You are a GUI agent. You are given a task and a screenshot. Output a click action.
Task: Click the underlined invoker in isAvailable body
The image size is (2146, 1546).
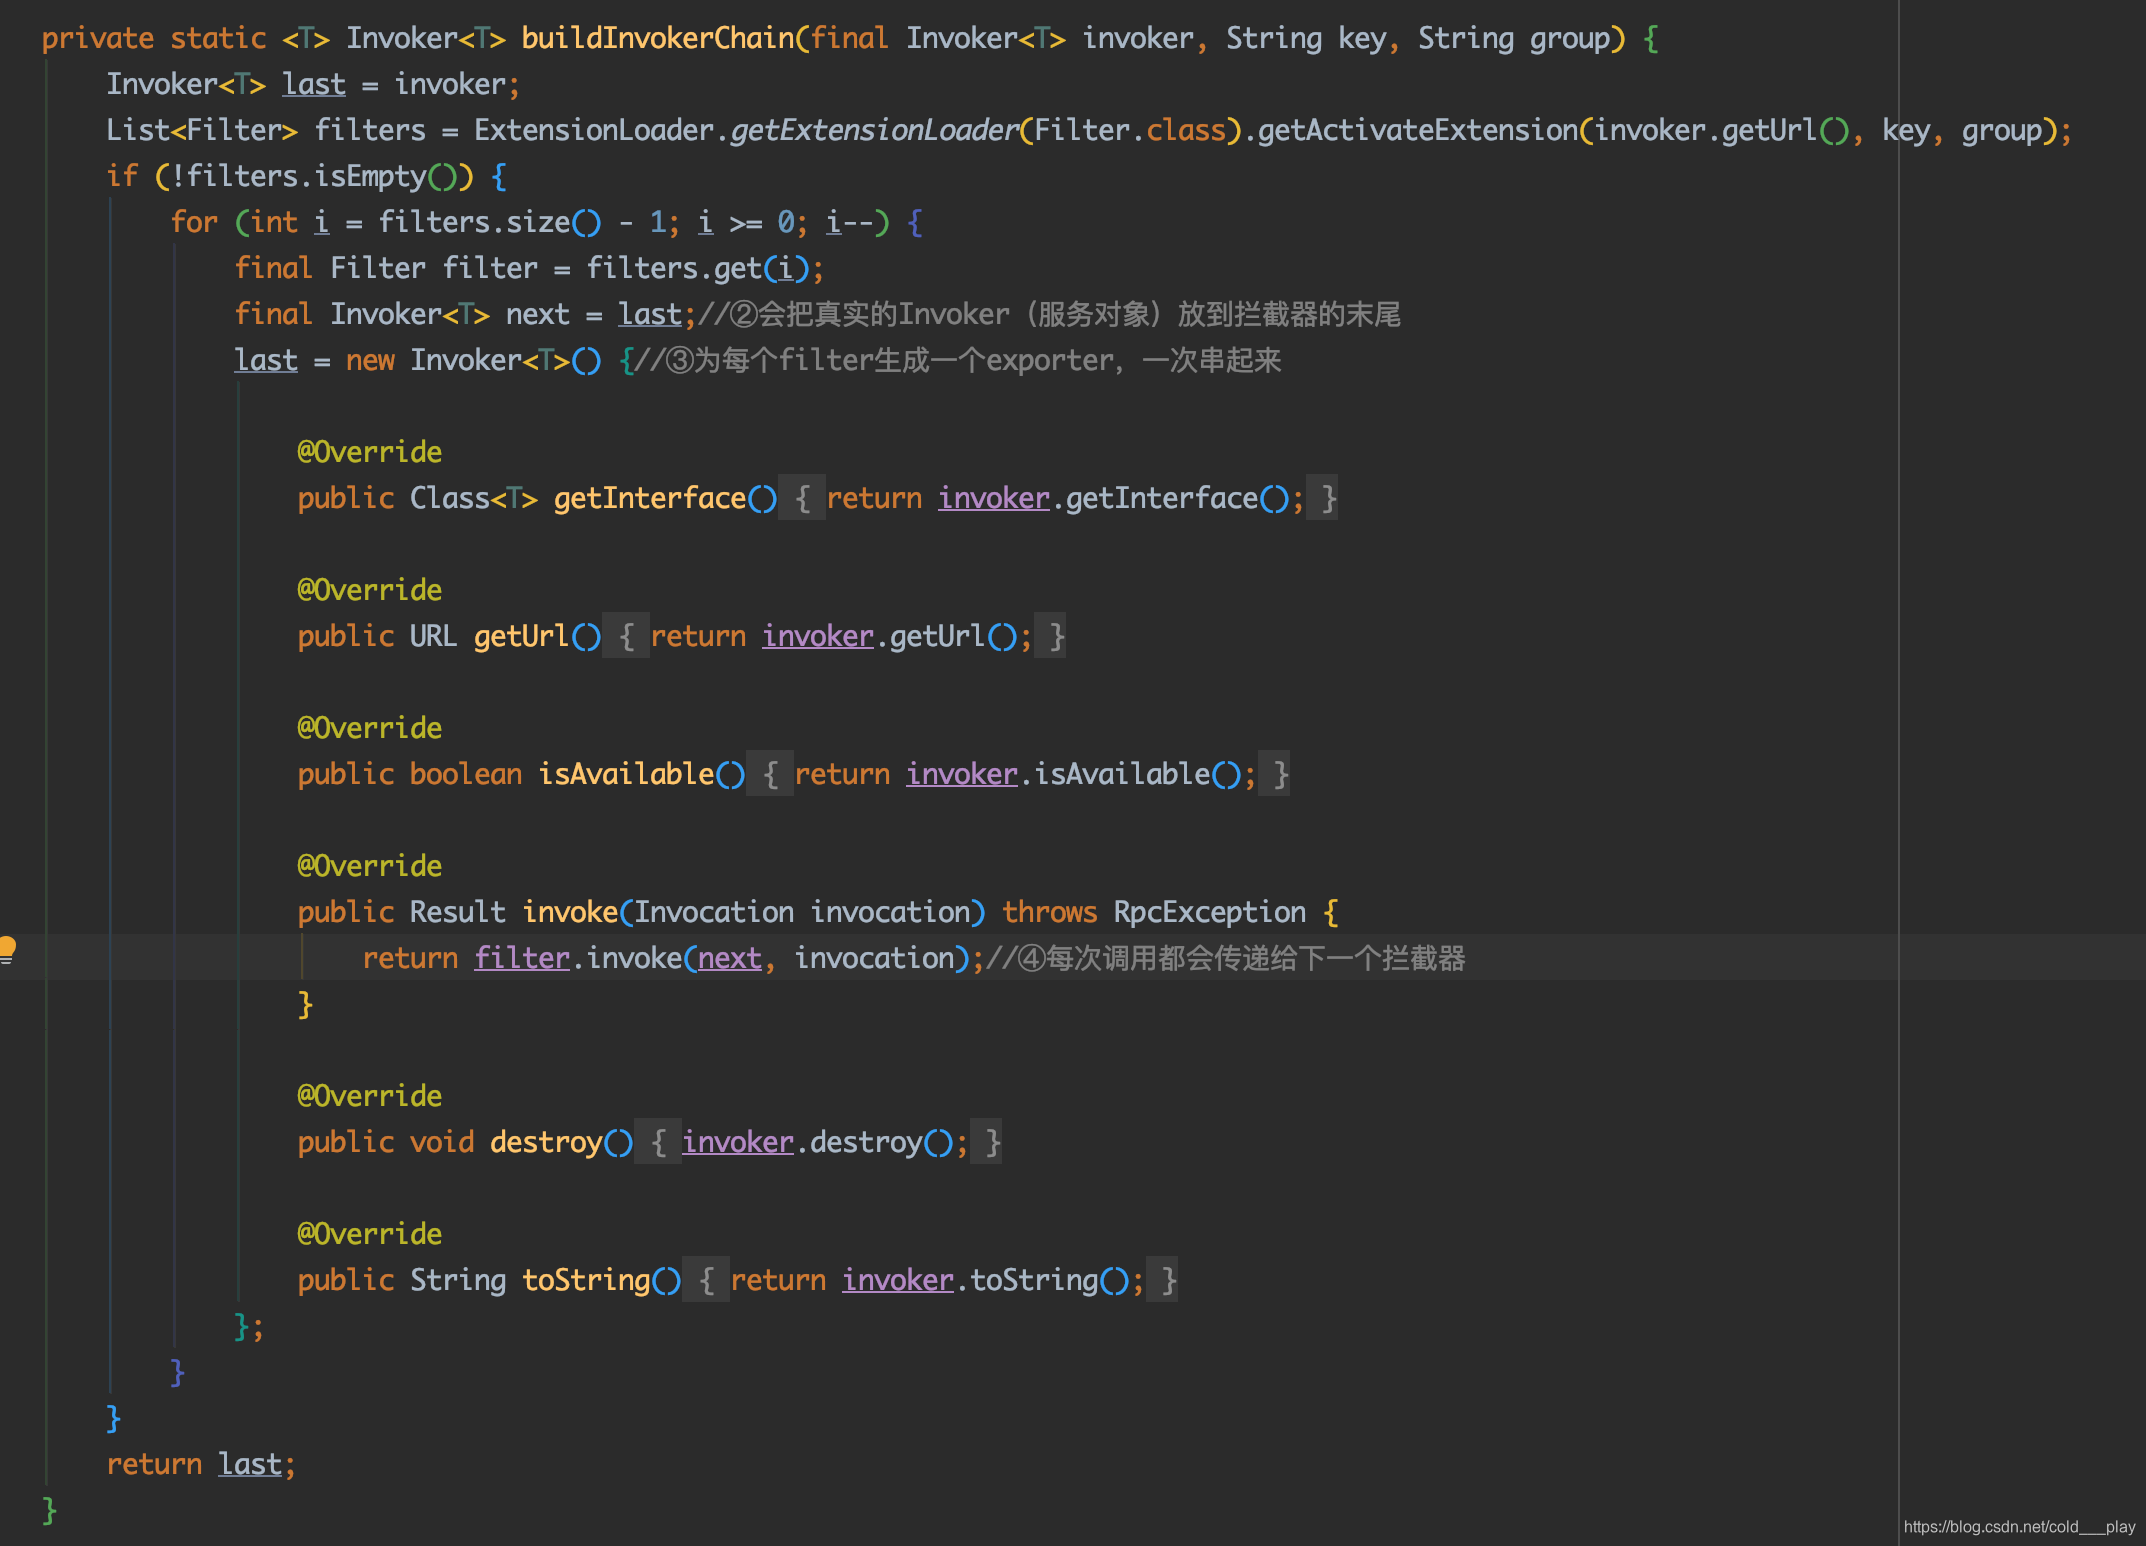pyautogui.click(x=962, y=774)
